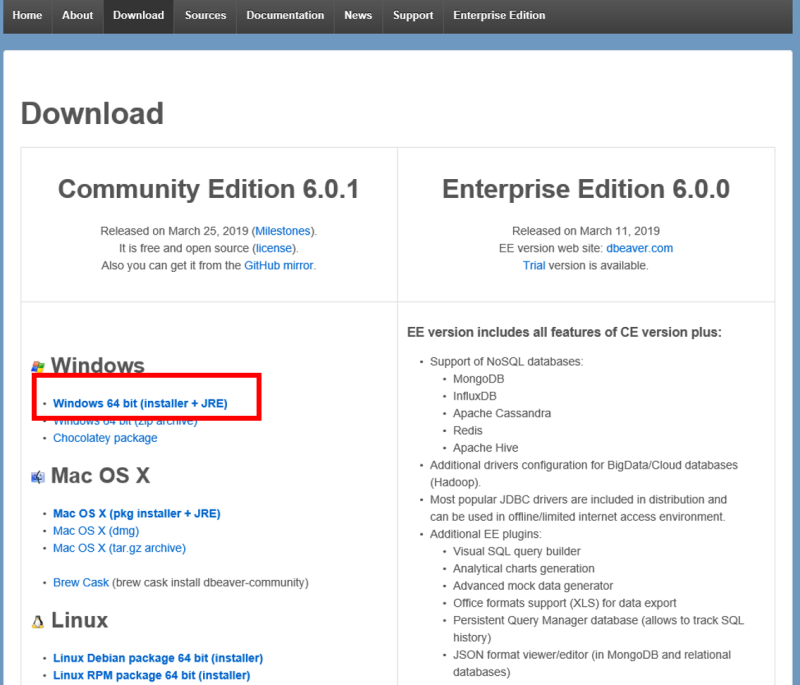This screenshot has width=800, height=685.
Task: Go to the About page
Action: click(x=78, y=15)
